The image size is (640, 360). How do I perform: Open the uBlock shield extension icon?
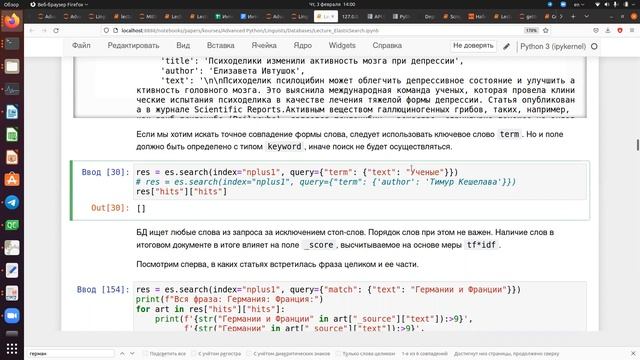(620, 31)
